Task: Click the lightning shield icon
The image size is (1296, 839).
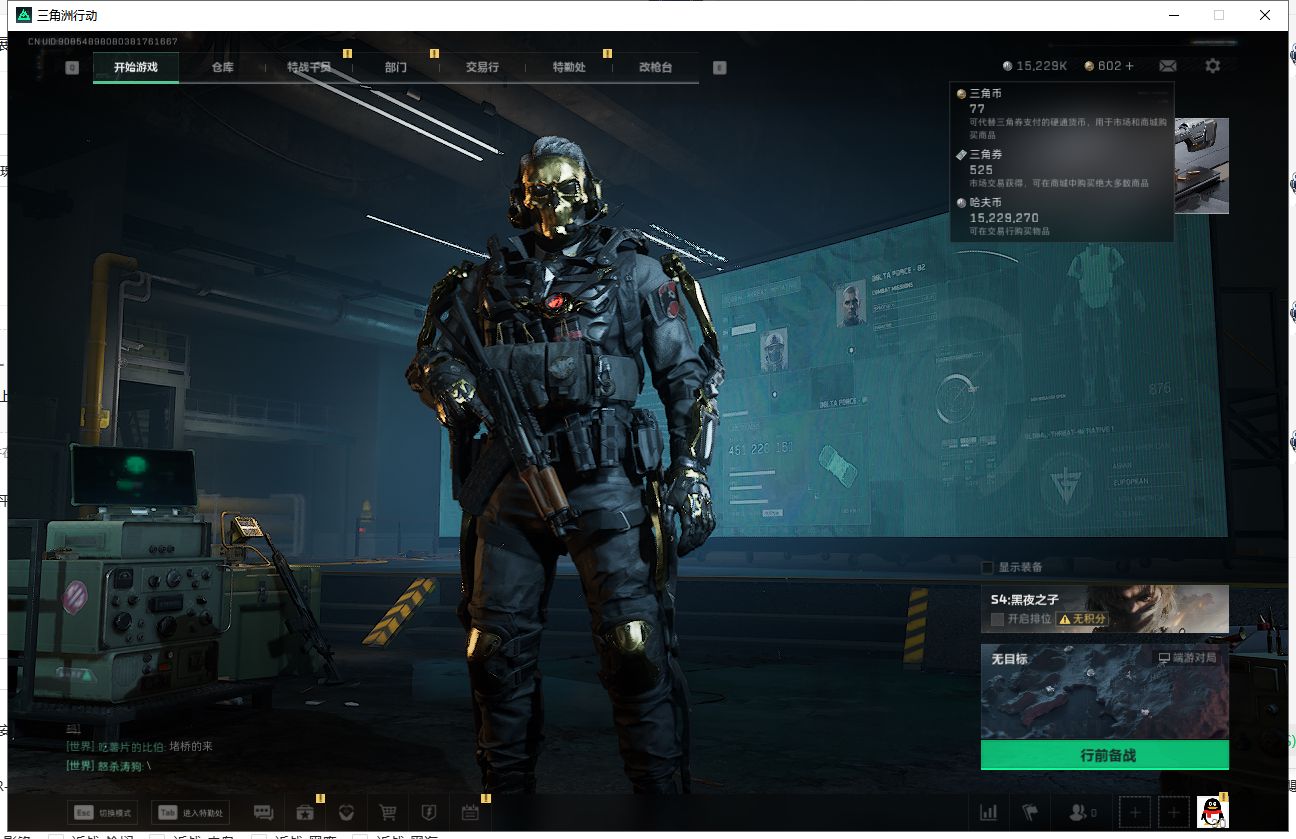Action: tap(428, 813)
